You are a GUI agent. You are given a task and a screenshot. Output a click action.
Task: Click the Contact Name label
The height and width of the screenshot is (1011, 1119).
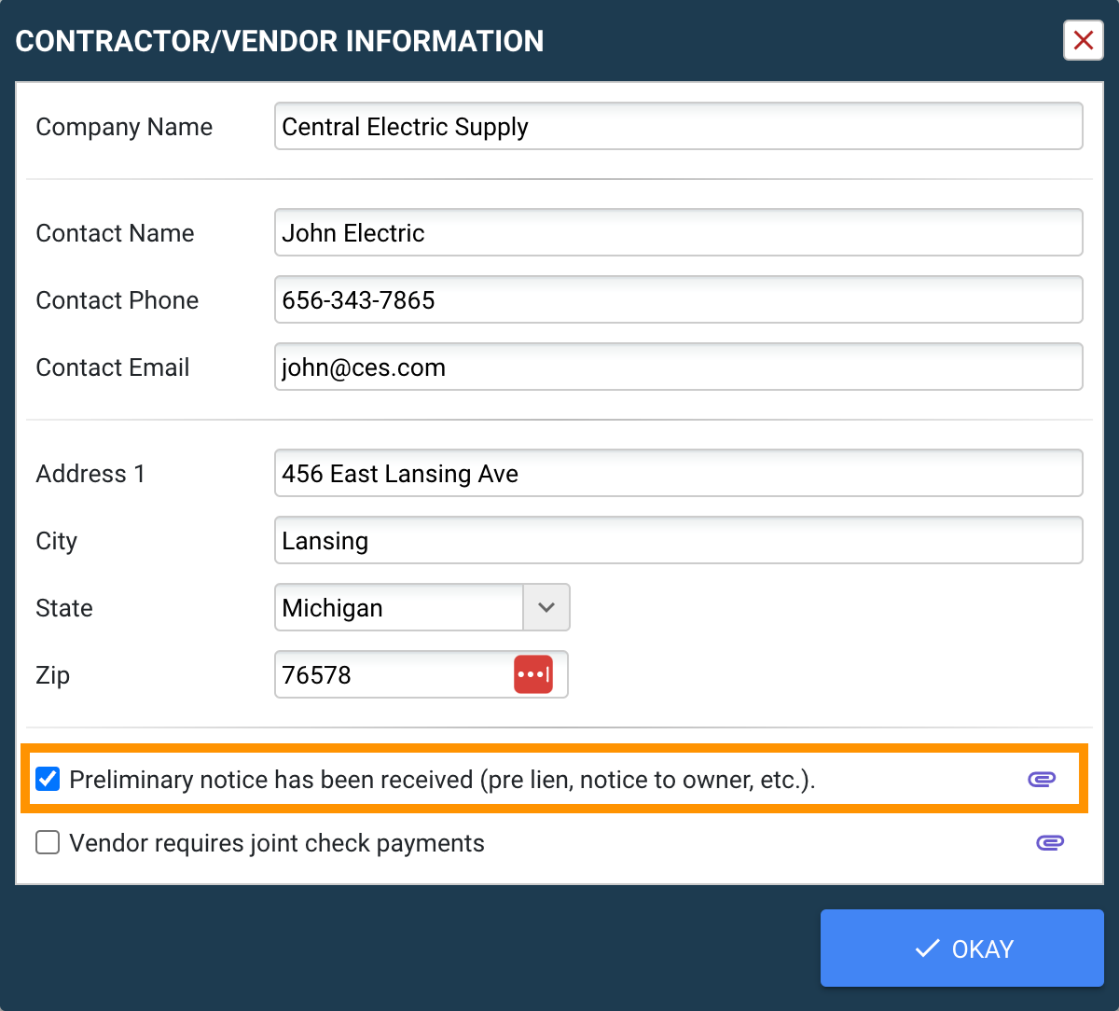(115, 233)
